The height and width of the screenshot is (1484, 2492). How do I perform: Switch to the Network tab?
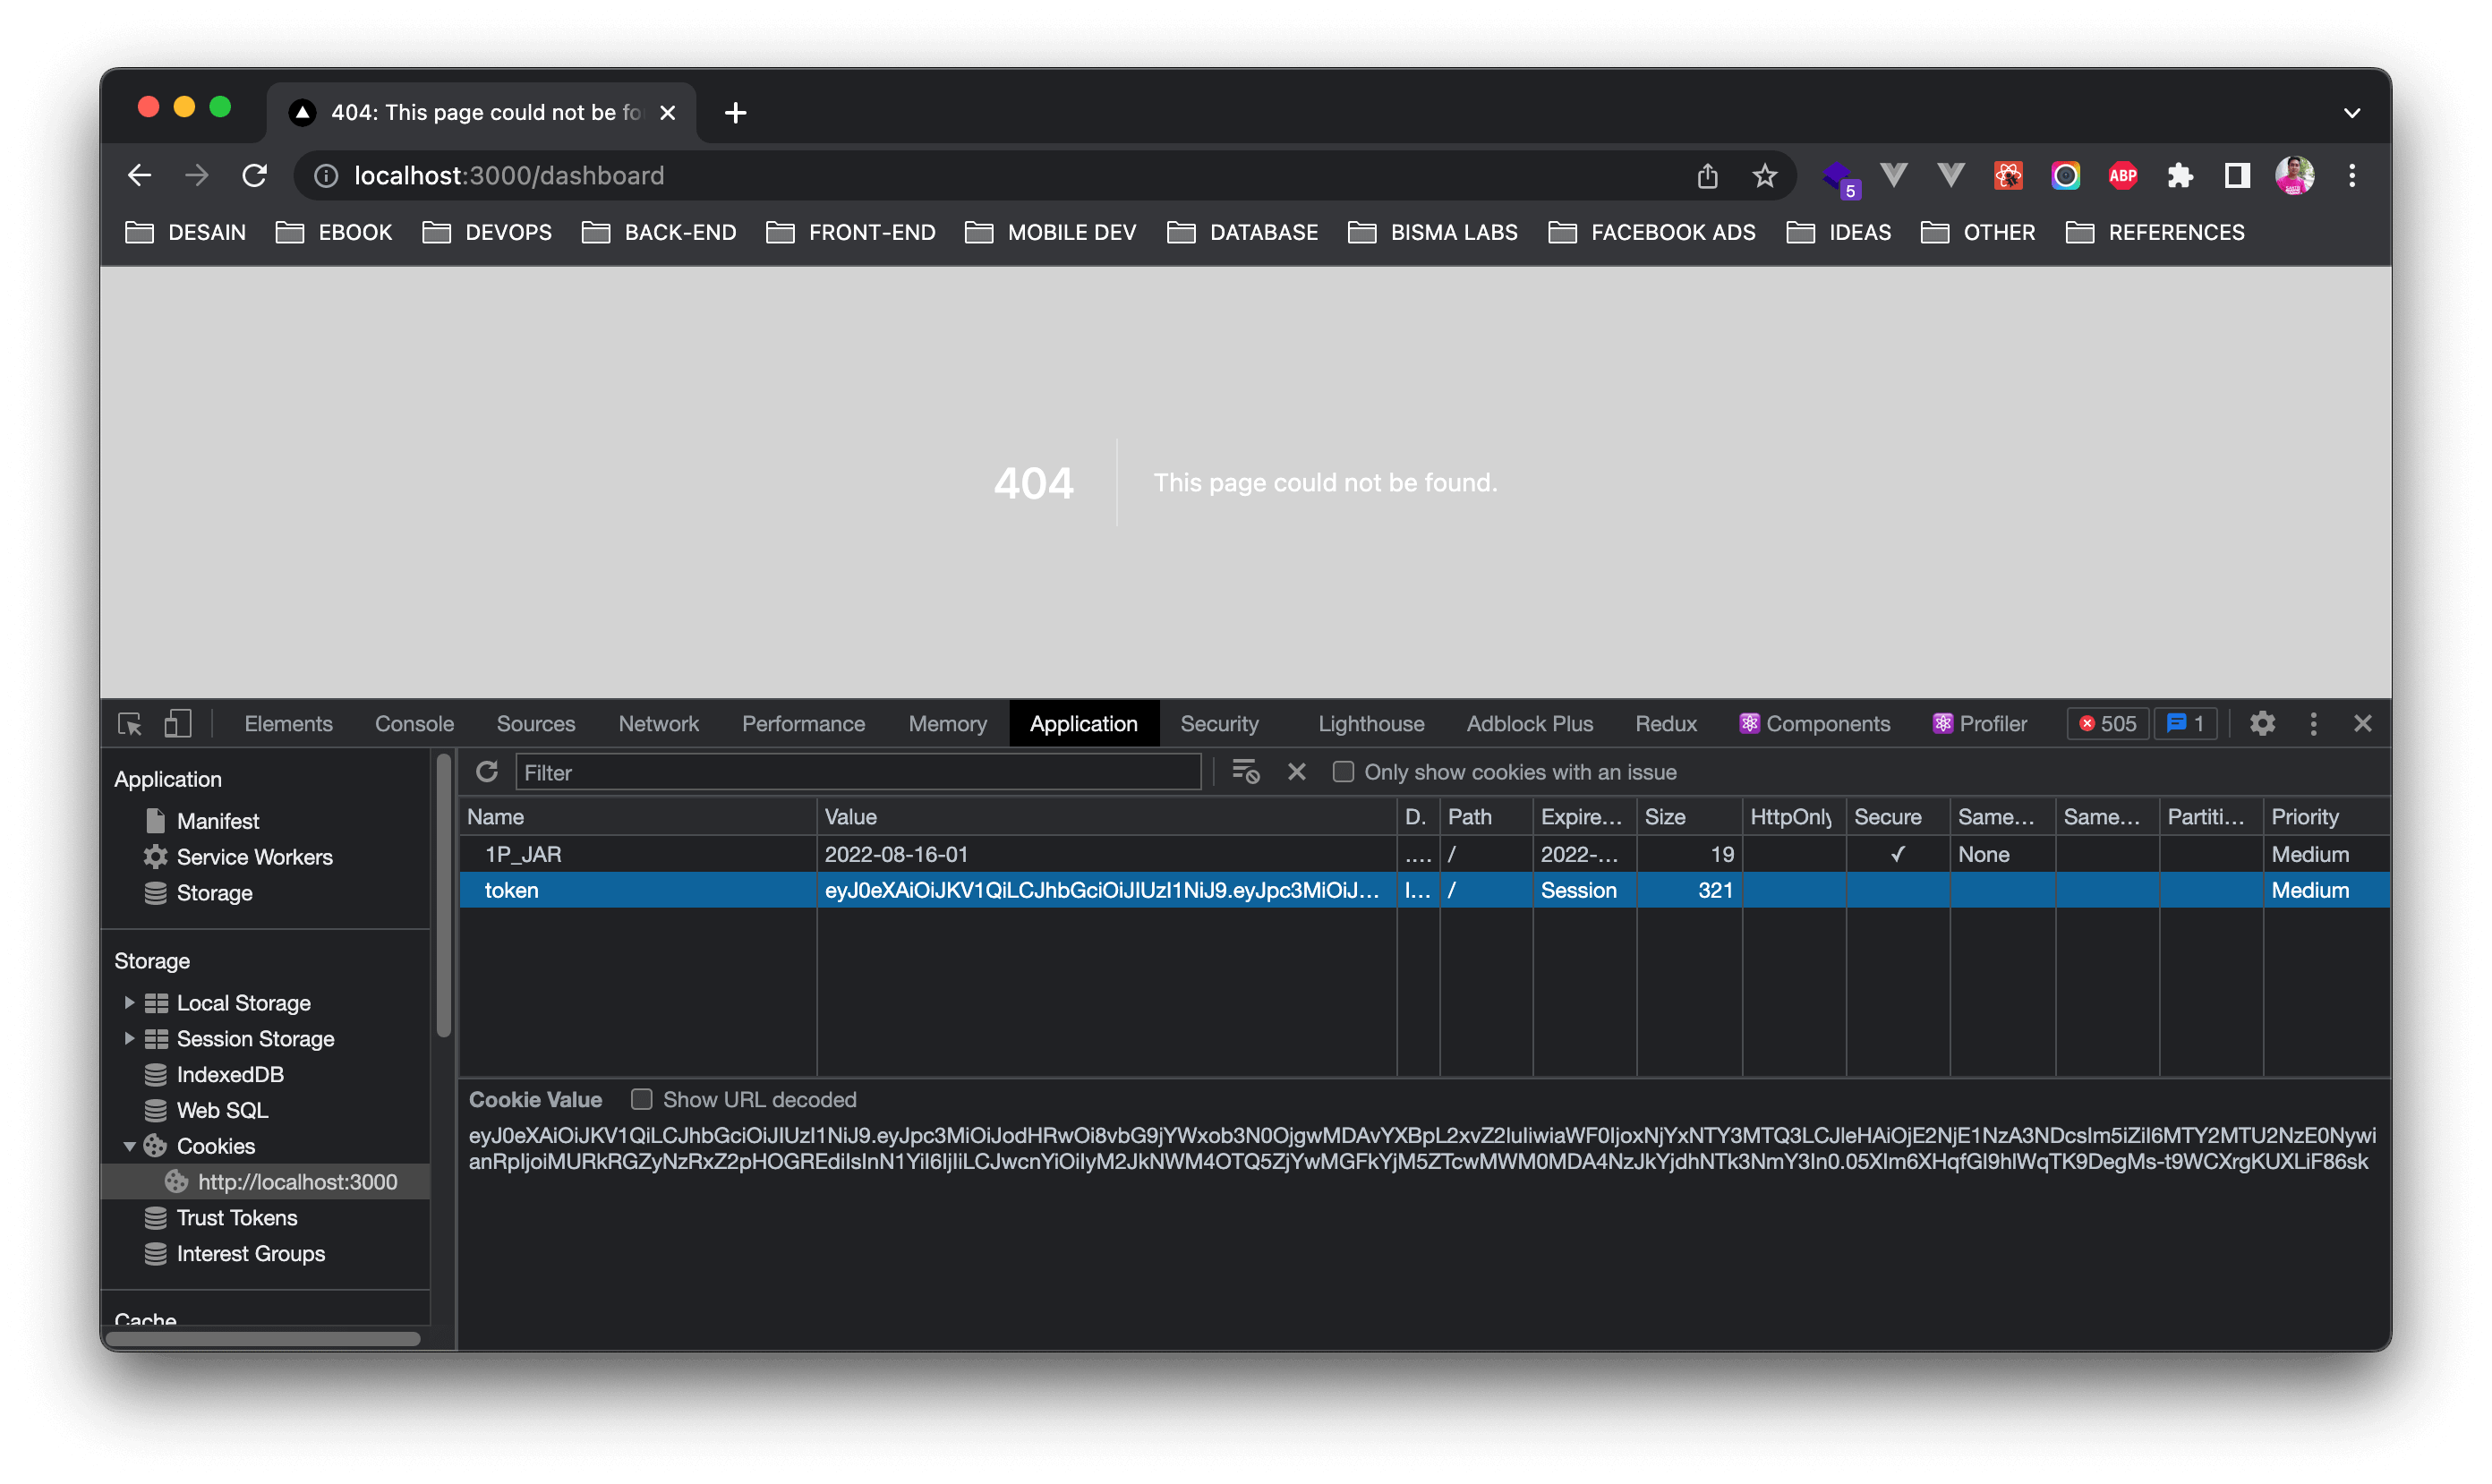click(x=658, y=724)
